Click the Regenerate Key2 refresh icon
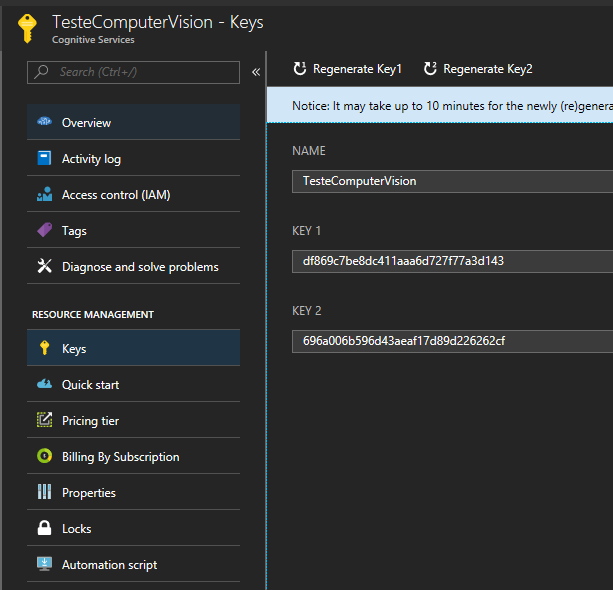This screenshot has height=590, width=613. click(430, 68)
